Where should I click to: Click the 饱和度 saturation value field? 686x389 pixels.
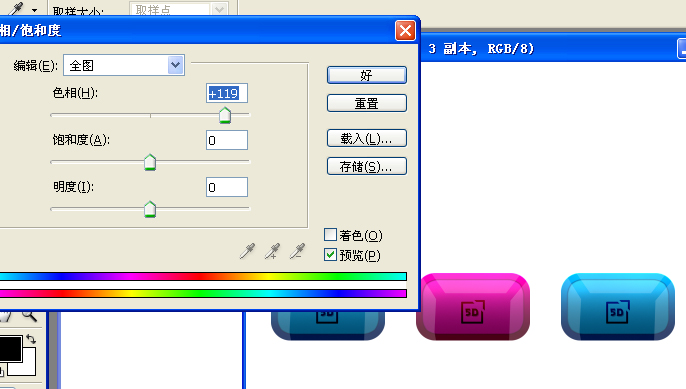point(227,140)
